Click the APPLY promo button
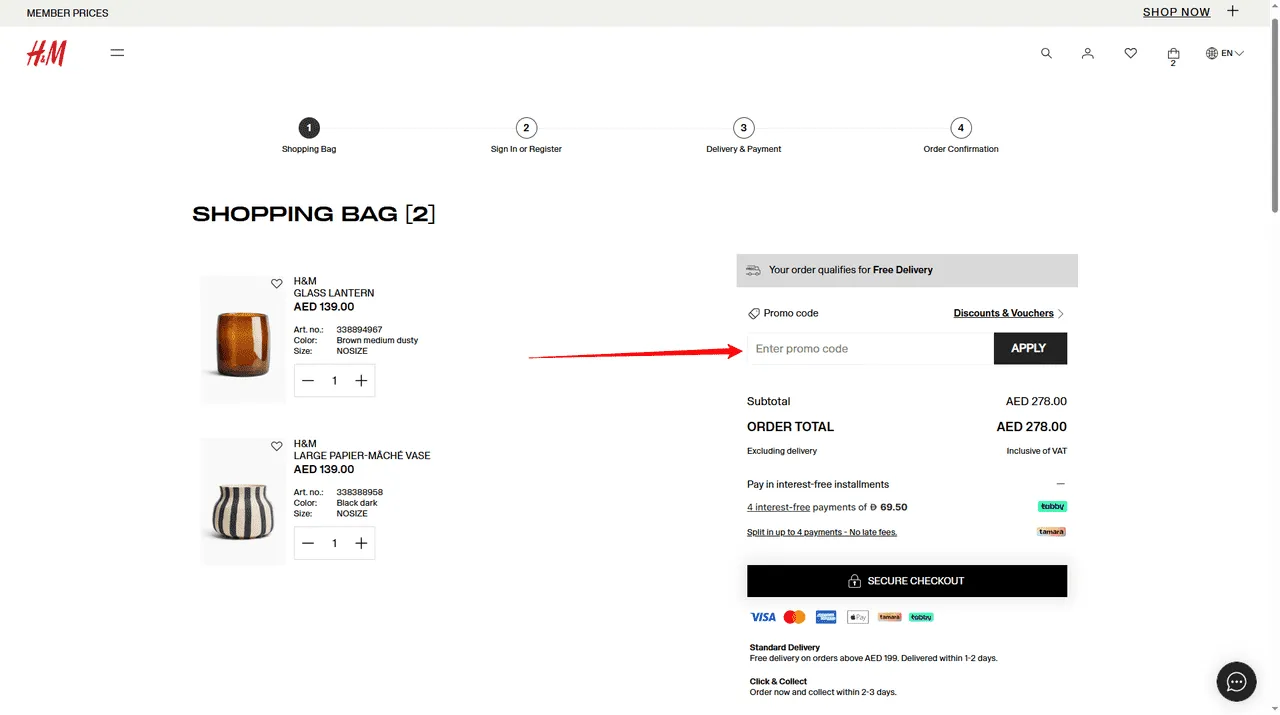 coord(1030,348)
